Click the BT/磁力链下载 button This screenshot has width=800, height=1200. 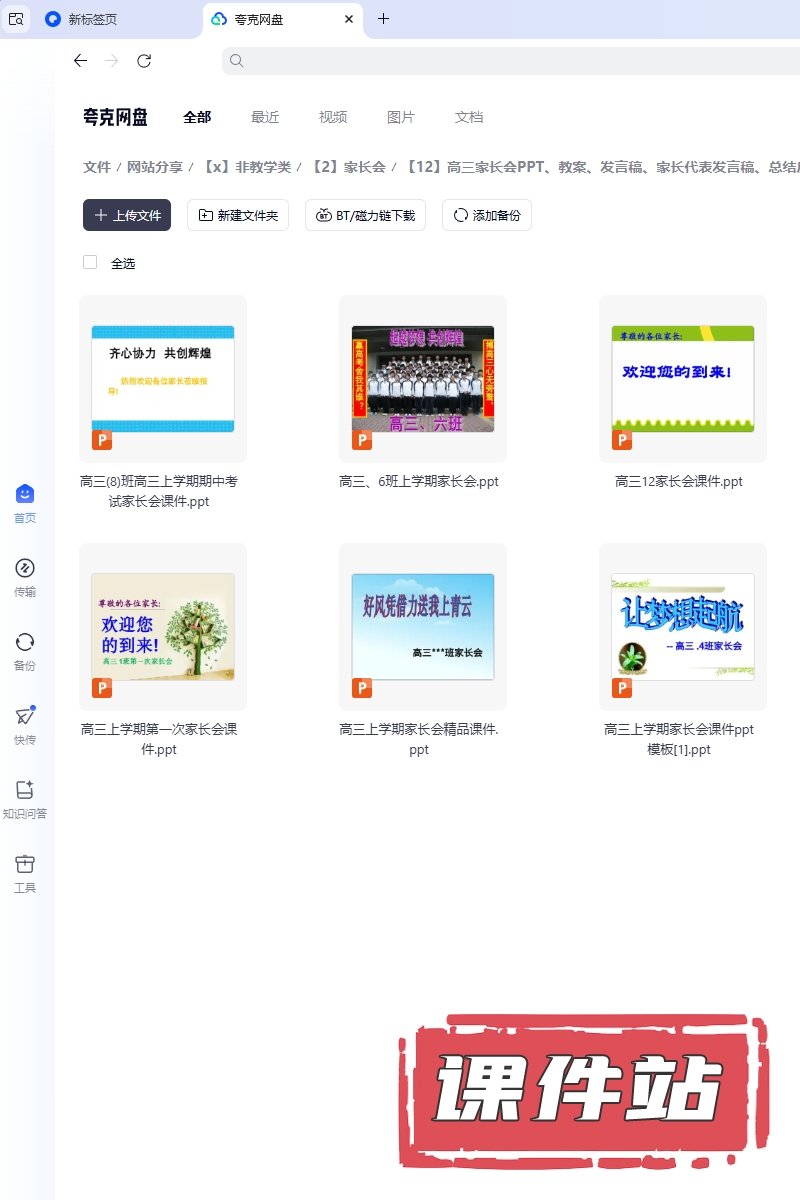pyautogui.click(x=366, y=215)
